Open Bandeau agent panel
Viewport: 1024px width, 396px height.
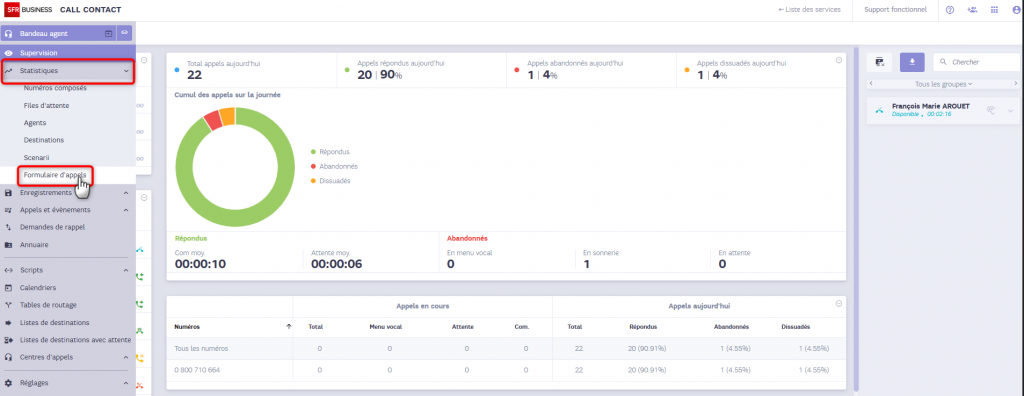[43, 33]
